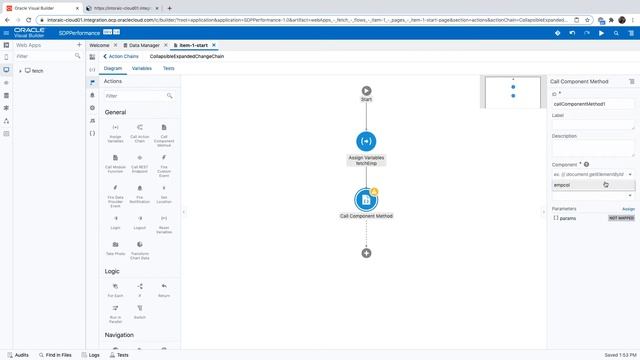
Task: Run the application with Preview play icon
Action: (x=601, y=33)
